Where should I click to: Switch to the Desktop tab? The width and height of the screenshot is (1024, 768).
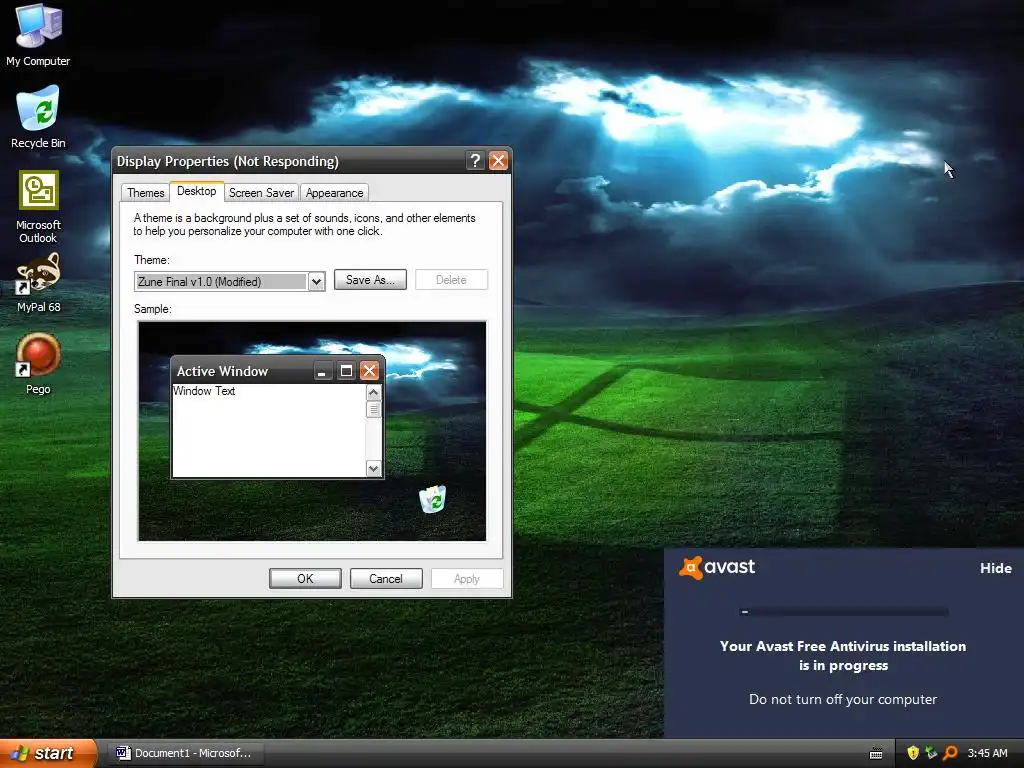197,191
